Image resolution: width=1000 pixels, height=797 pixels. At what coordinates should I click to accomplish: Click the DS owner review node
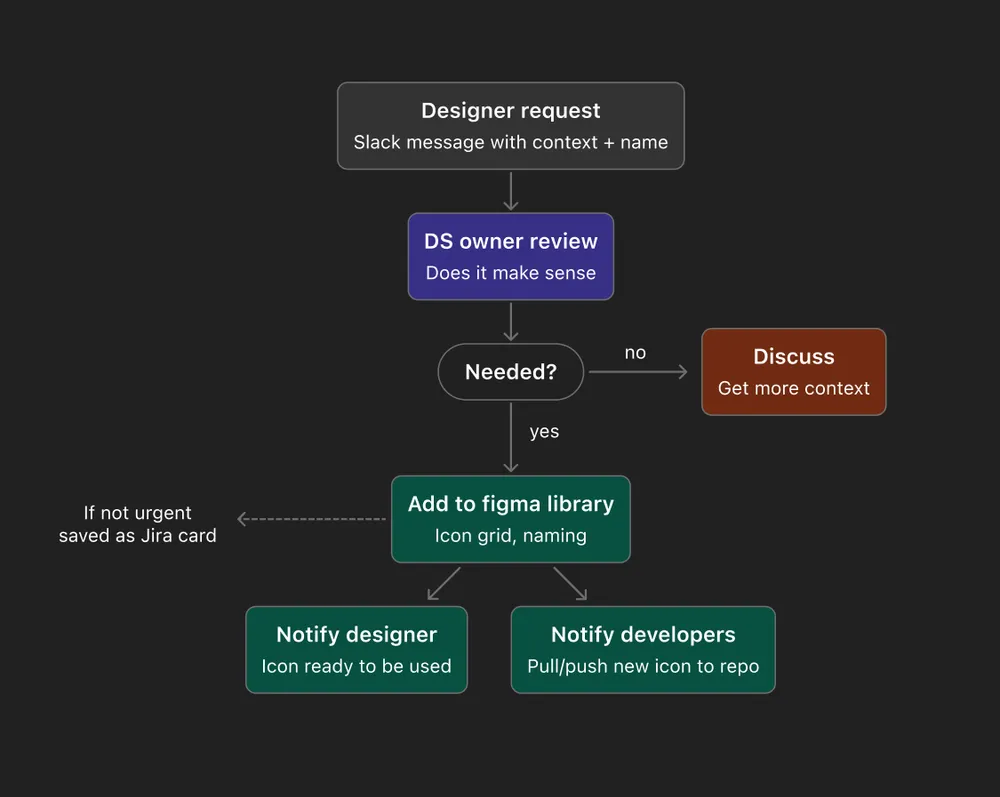click(511, 256)
